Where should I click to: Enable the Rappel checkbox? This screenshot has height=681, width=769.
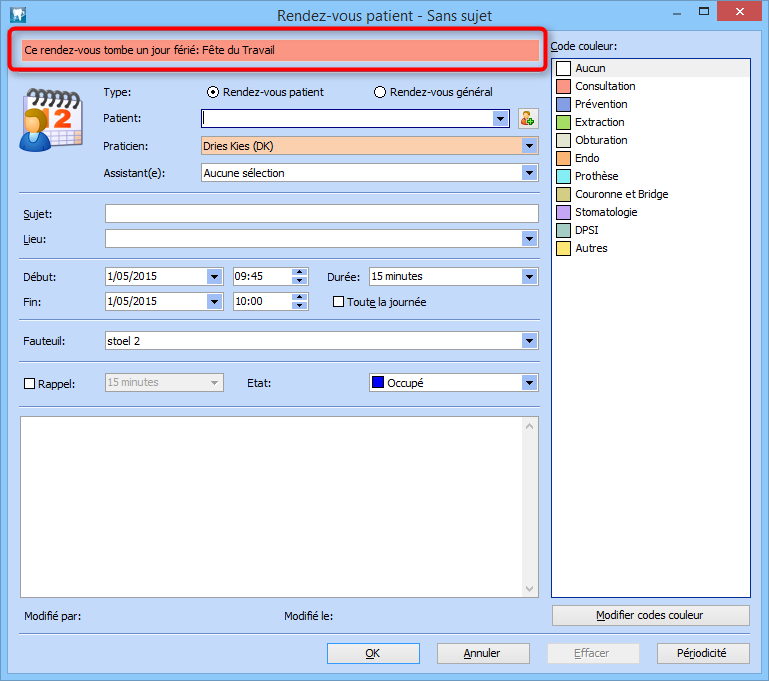point(29,383)
